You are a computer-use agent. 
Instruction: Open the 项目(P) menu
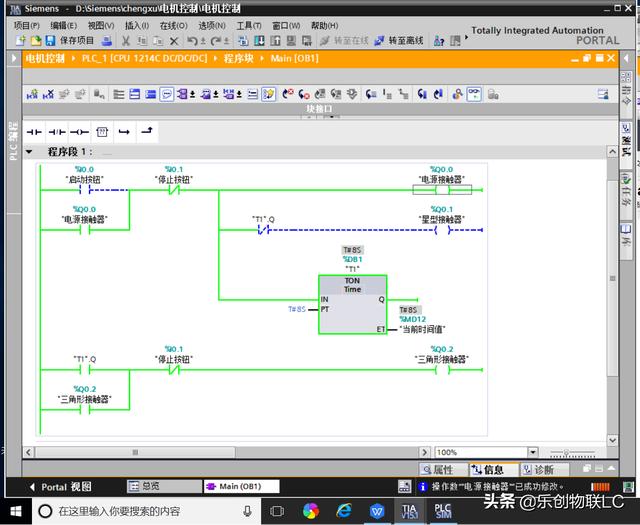27,26
